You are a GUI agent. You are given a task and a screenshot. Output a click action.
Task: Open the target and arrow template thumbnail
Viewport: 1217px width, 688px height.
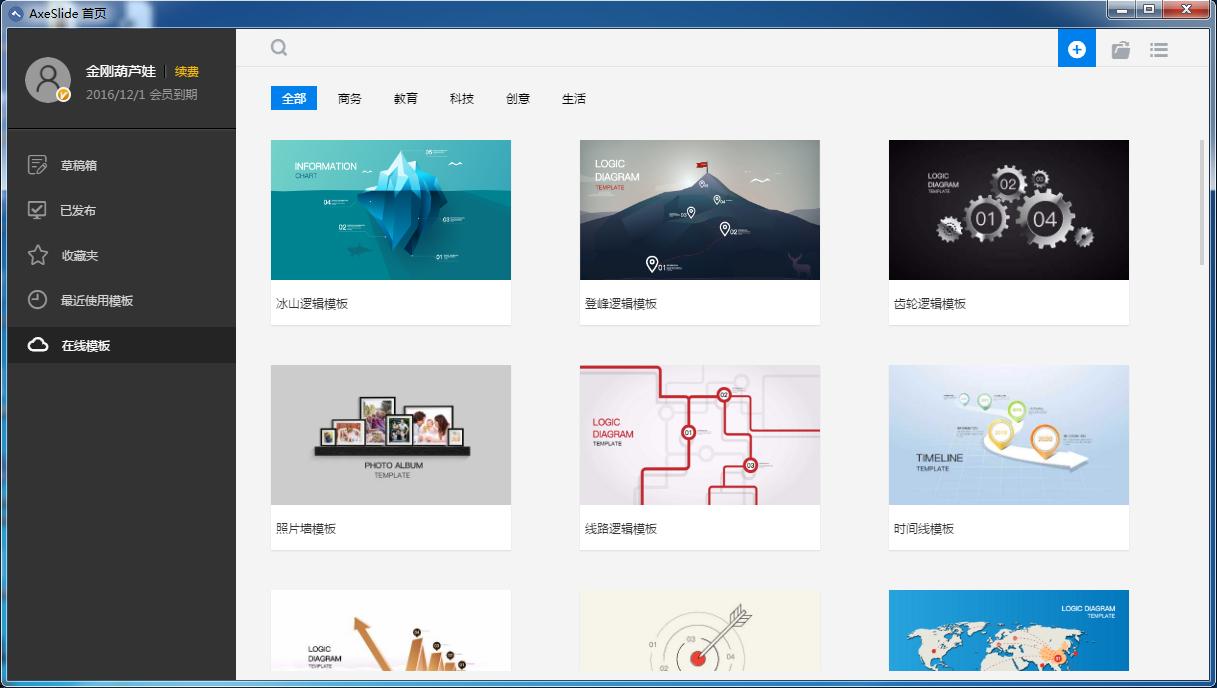tap(700, 631)
